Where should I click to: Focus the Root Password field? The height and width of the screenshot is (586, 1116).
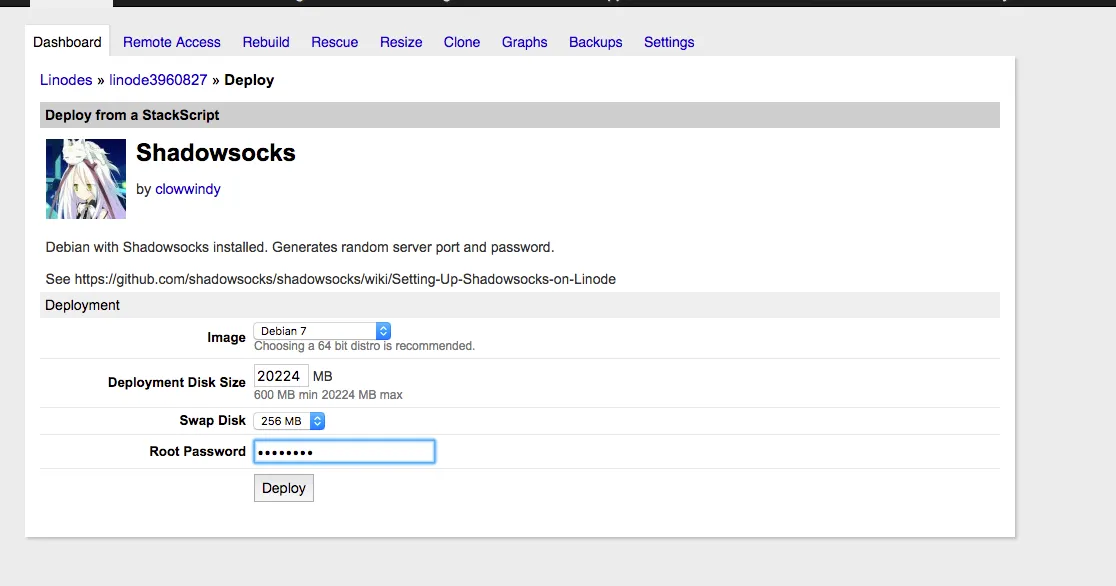coord(344,451)
